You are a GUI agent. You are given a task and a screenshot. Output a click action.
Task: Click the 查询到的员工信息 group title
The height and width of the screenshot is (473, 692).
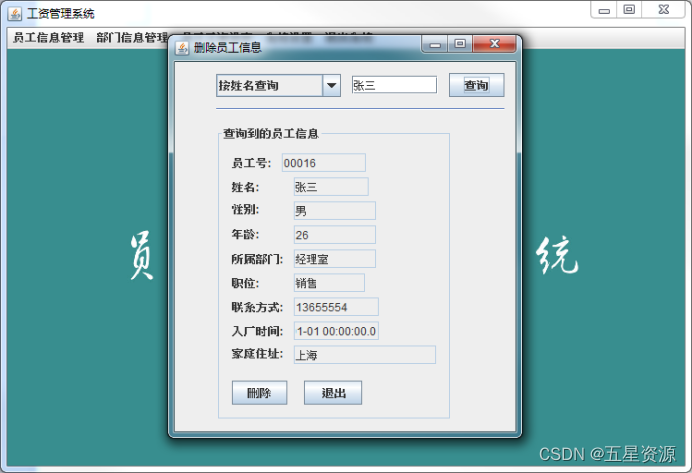tap(271, 134)
